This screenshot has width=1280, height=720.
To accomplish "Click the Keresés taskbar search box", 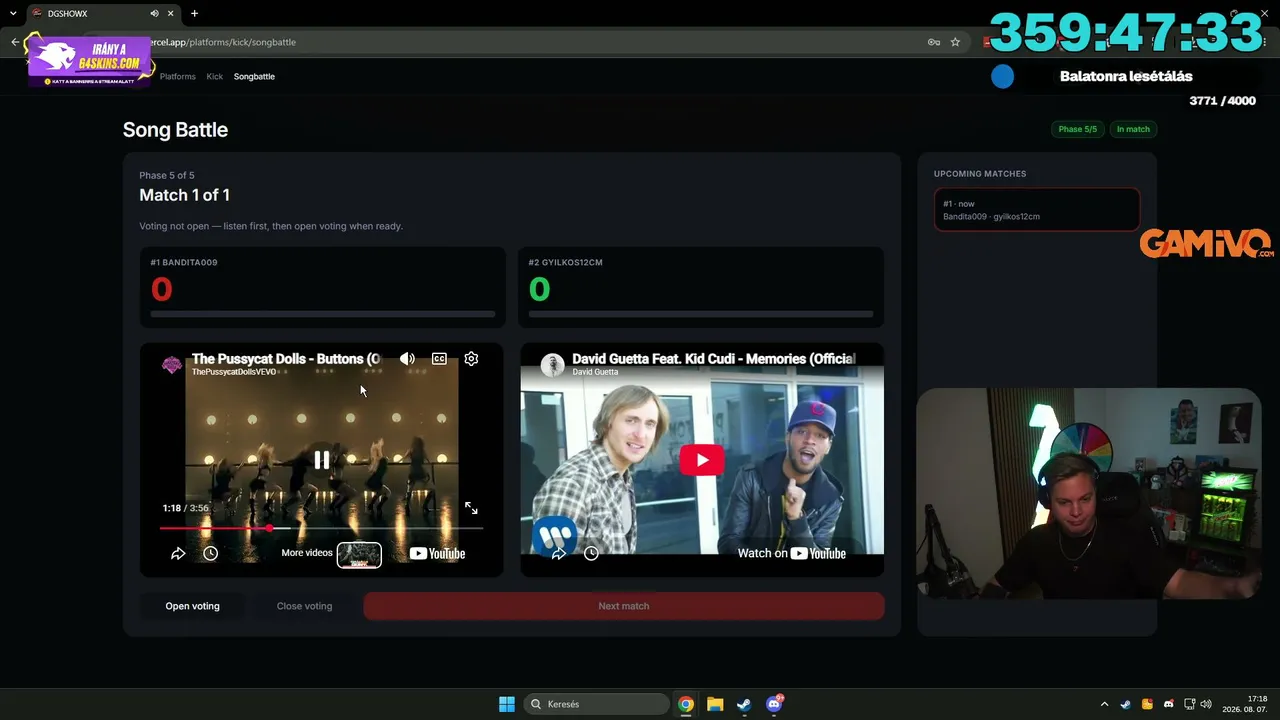I will 597,704.
